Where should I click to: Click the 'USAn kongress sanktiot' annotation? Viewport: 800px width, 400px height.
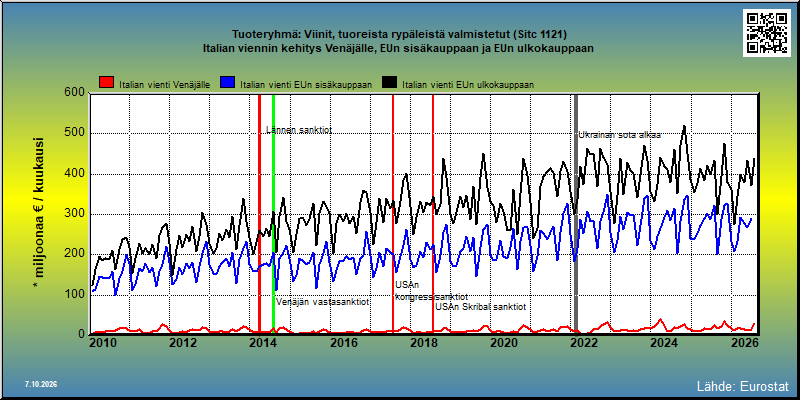pyautogui.click(x=431, y=291)
